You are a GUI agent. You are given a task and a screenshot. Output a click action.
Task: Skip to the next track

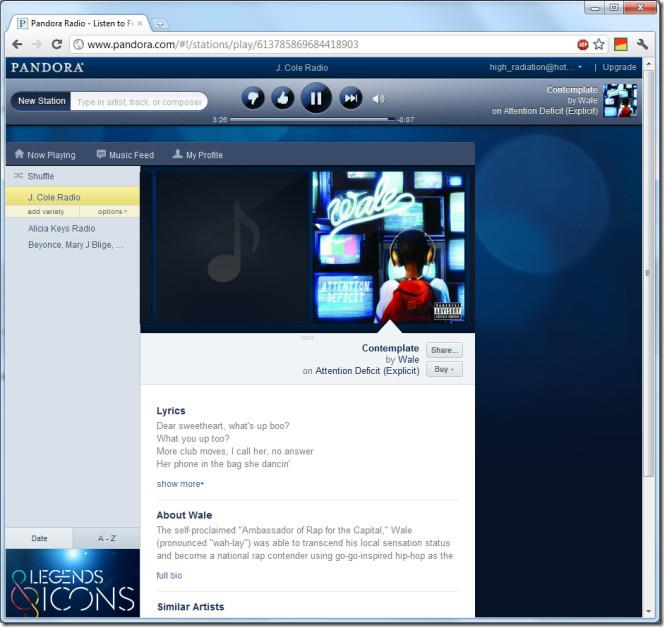click(350, 98)
